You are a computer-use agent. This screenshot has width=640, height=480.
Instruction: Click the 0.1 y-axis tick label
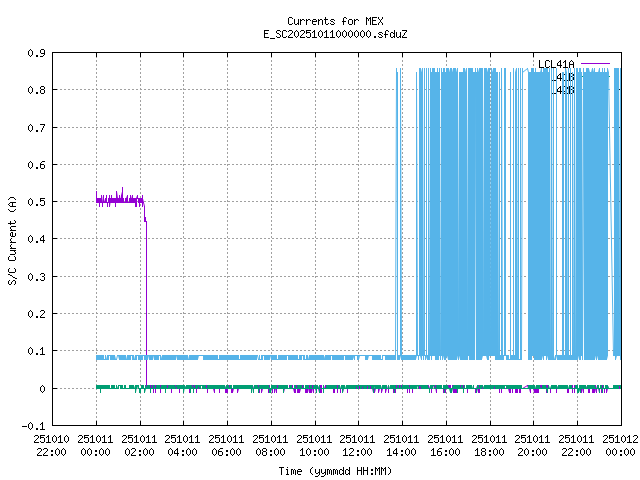tap(34, 351)
